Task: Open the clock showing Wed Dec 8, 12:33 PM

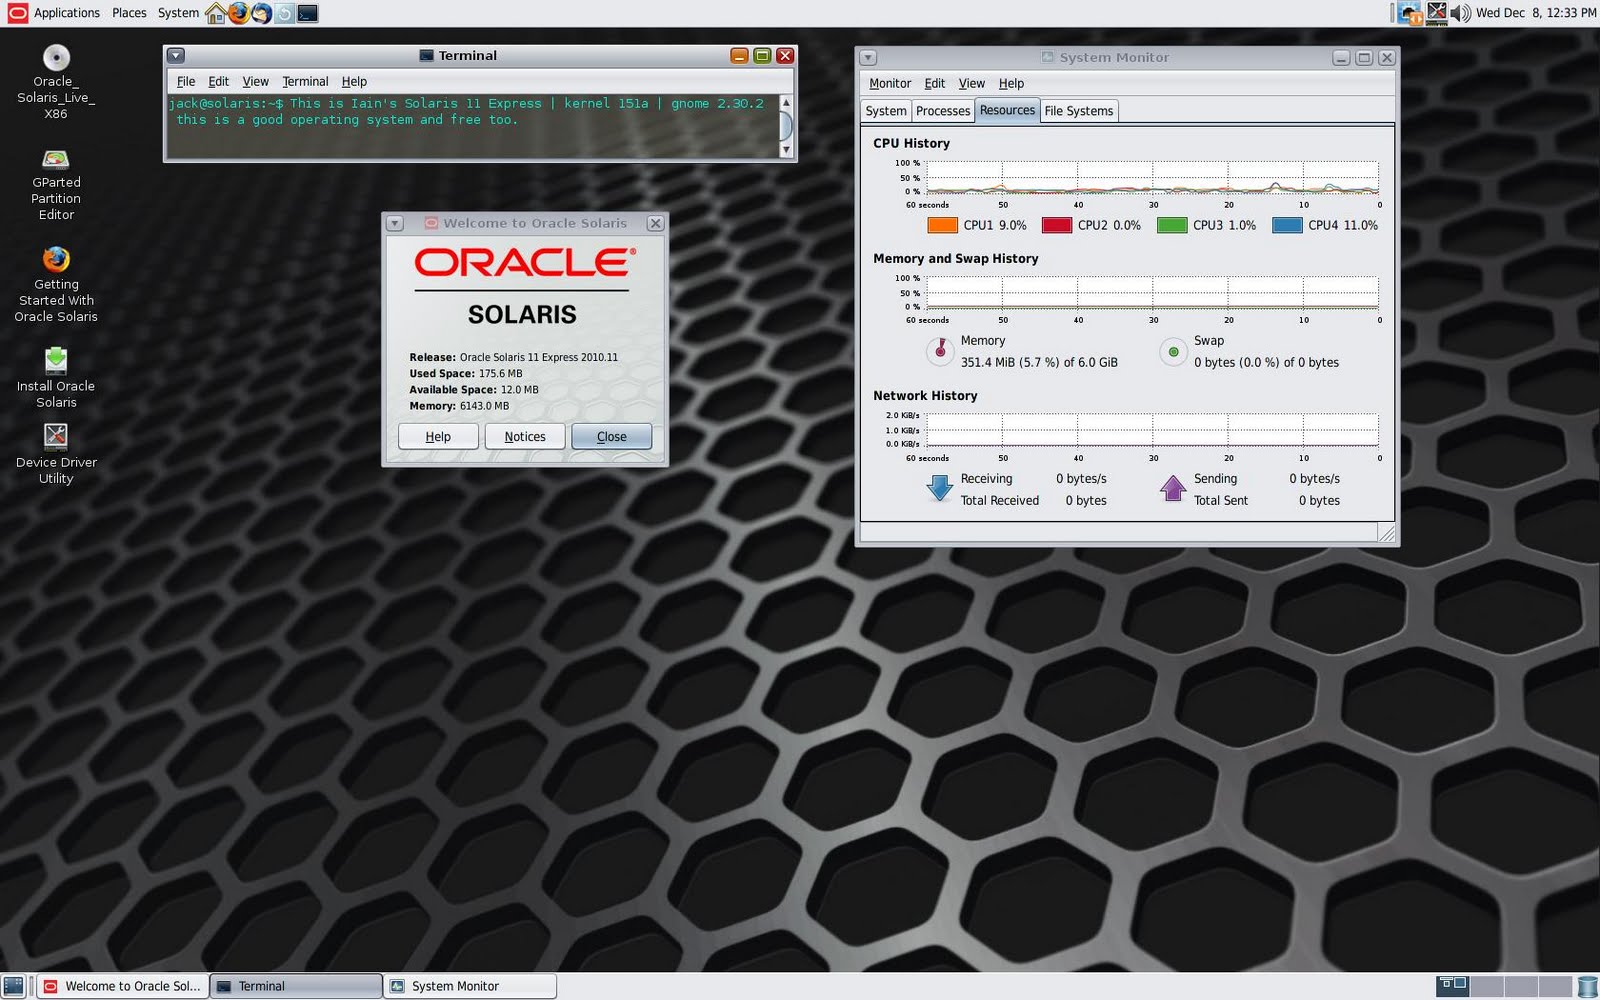Action: (x=1536, y=13)
